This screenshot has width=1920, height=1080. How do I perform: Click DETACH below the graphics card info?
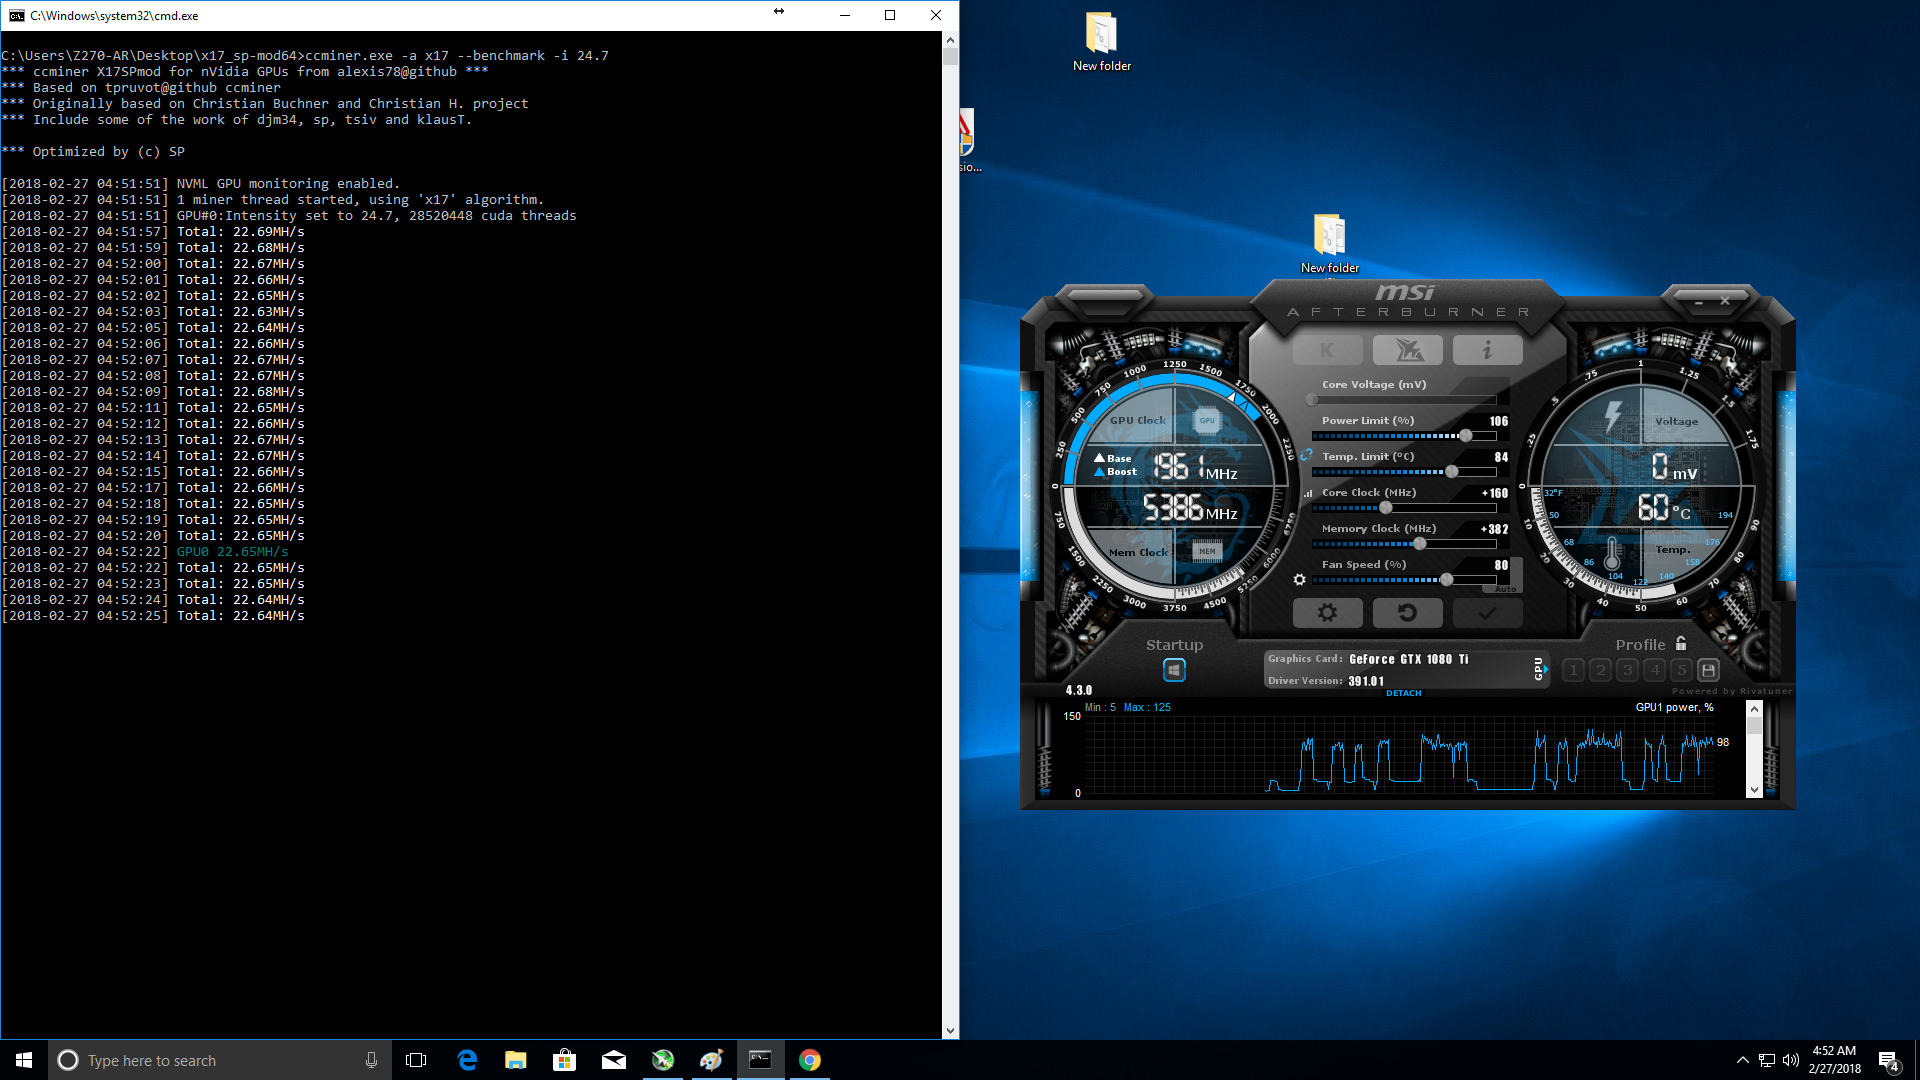pyautogui.click(x=1404, y=693)
